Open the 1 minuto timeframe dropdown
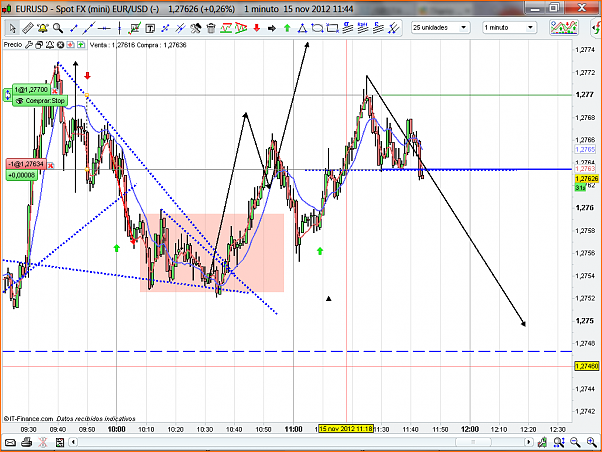This screenshot has width=602, height=452. point(509,28)
